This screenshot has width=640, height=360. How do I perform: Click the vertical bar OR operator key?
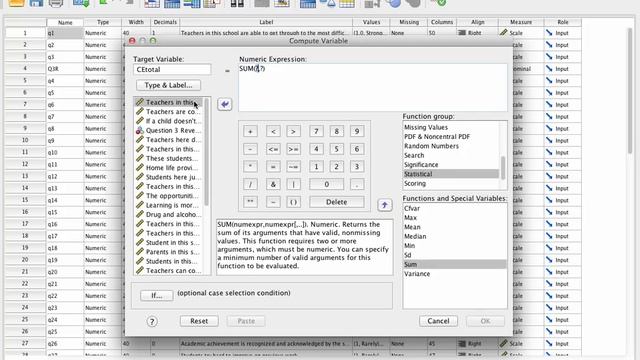[293, 184]
